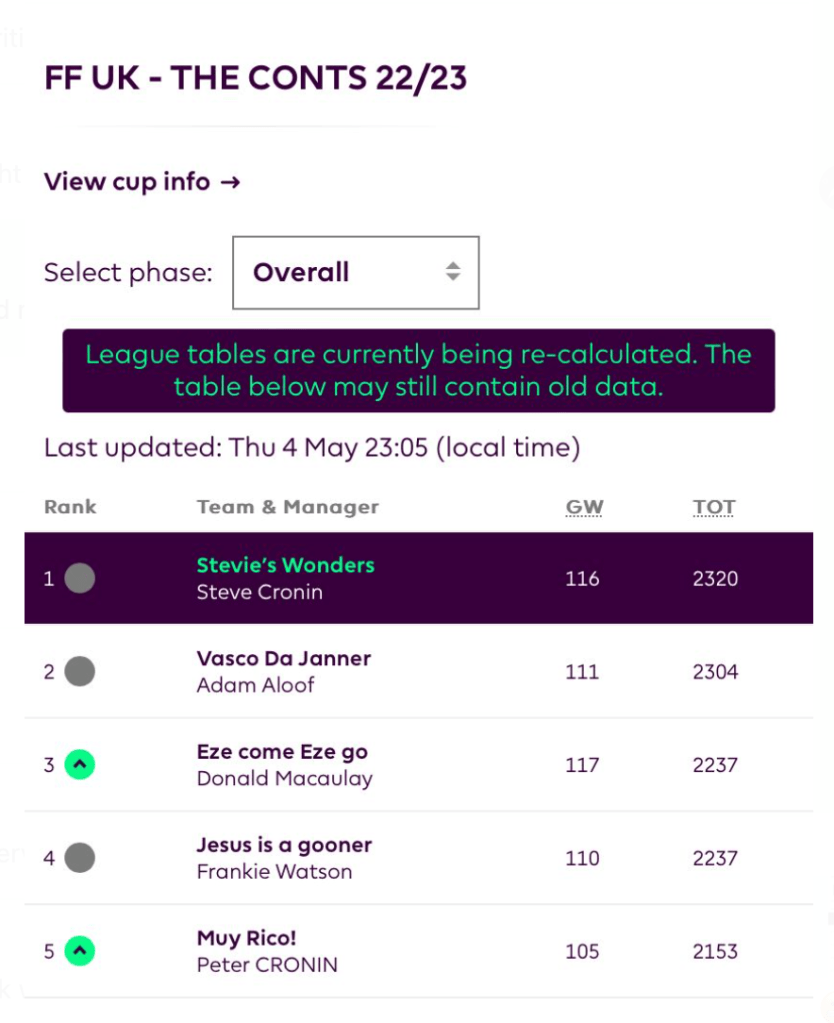
Task: Click green up-arrow icon for Muy Rico!
Action: click(x=80, y=951)
